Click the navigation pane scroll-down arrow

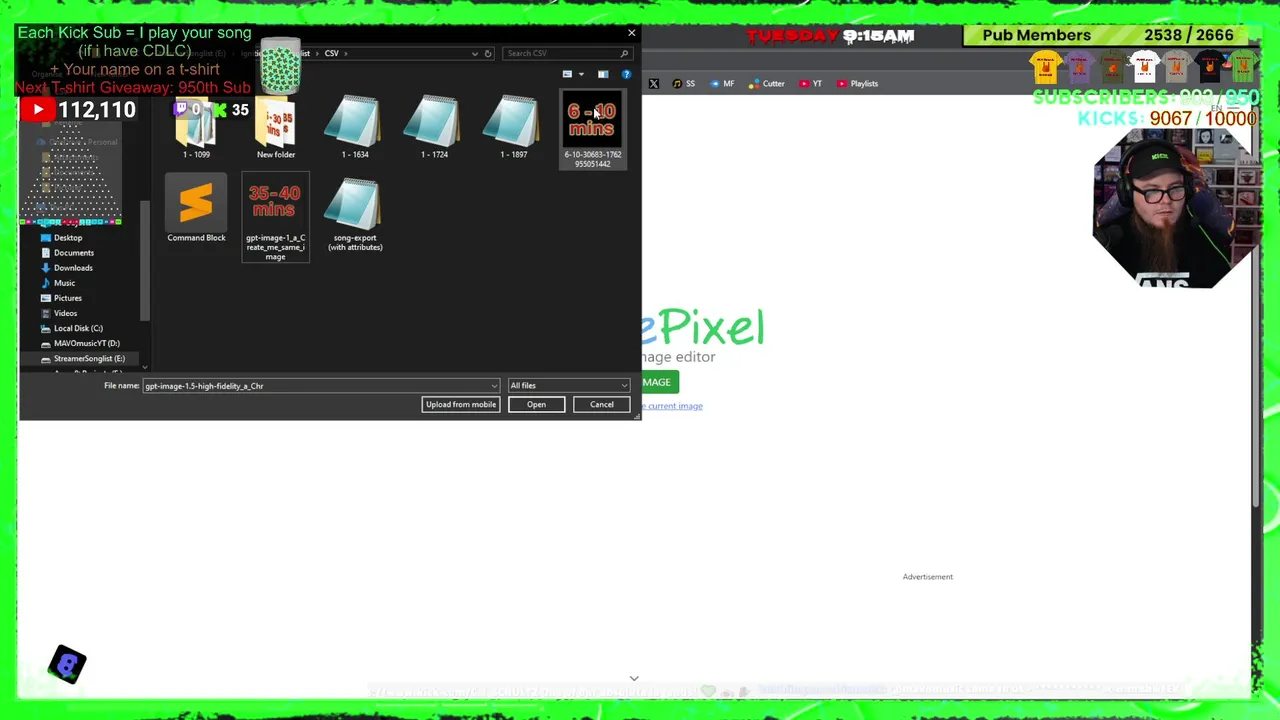145,367
